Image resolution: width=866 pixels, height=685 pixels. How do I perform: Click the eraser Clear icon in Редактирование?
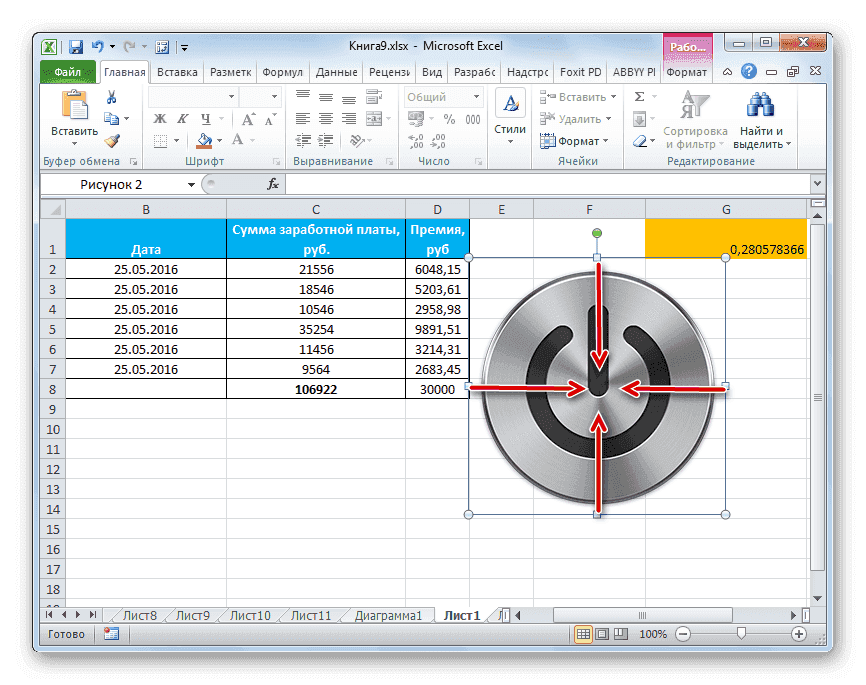click(640, 139)
